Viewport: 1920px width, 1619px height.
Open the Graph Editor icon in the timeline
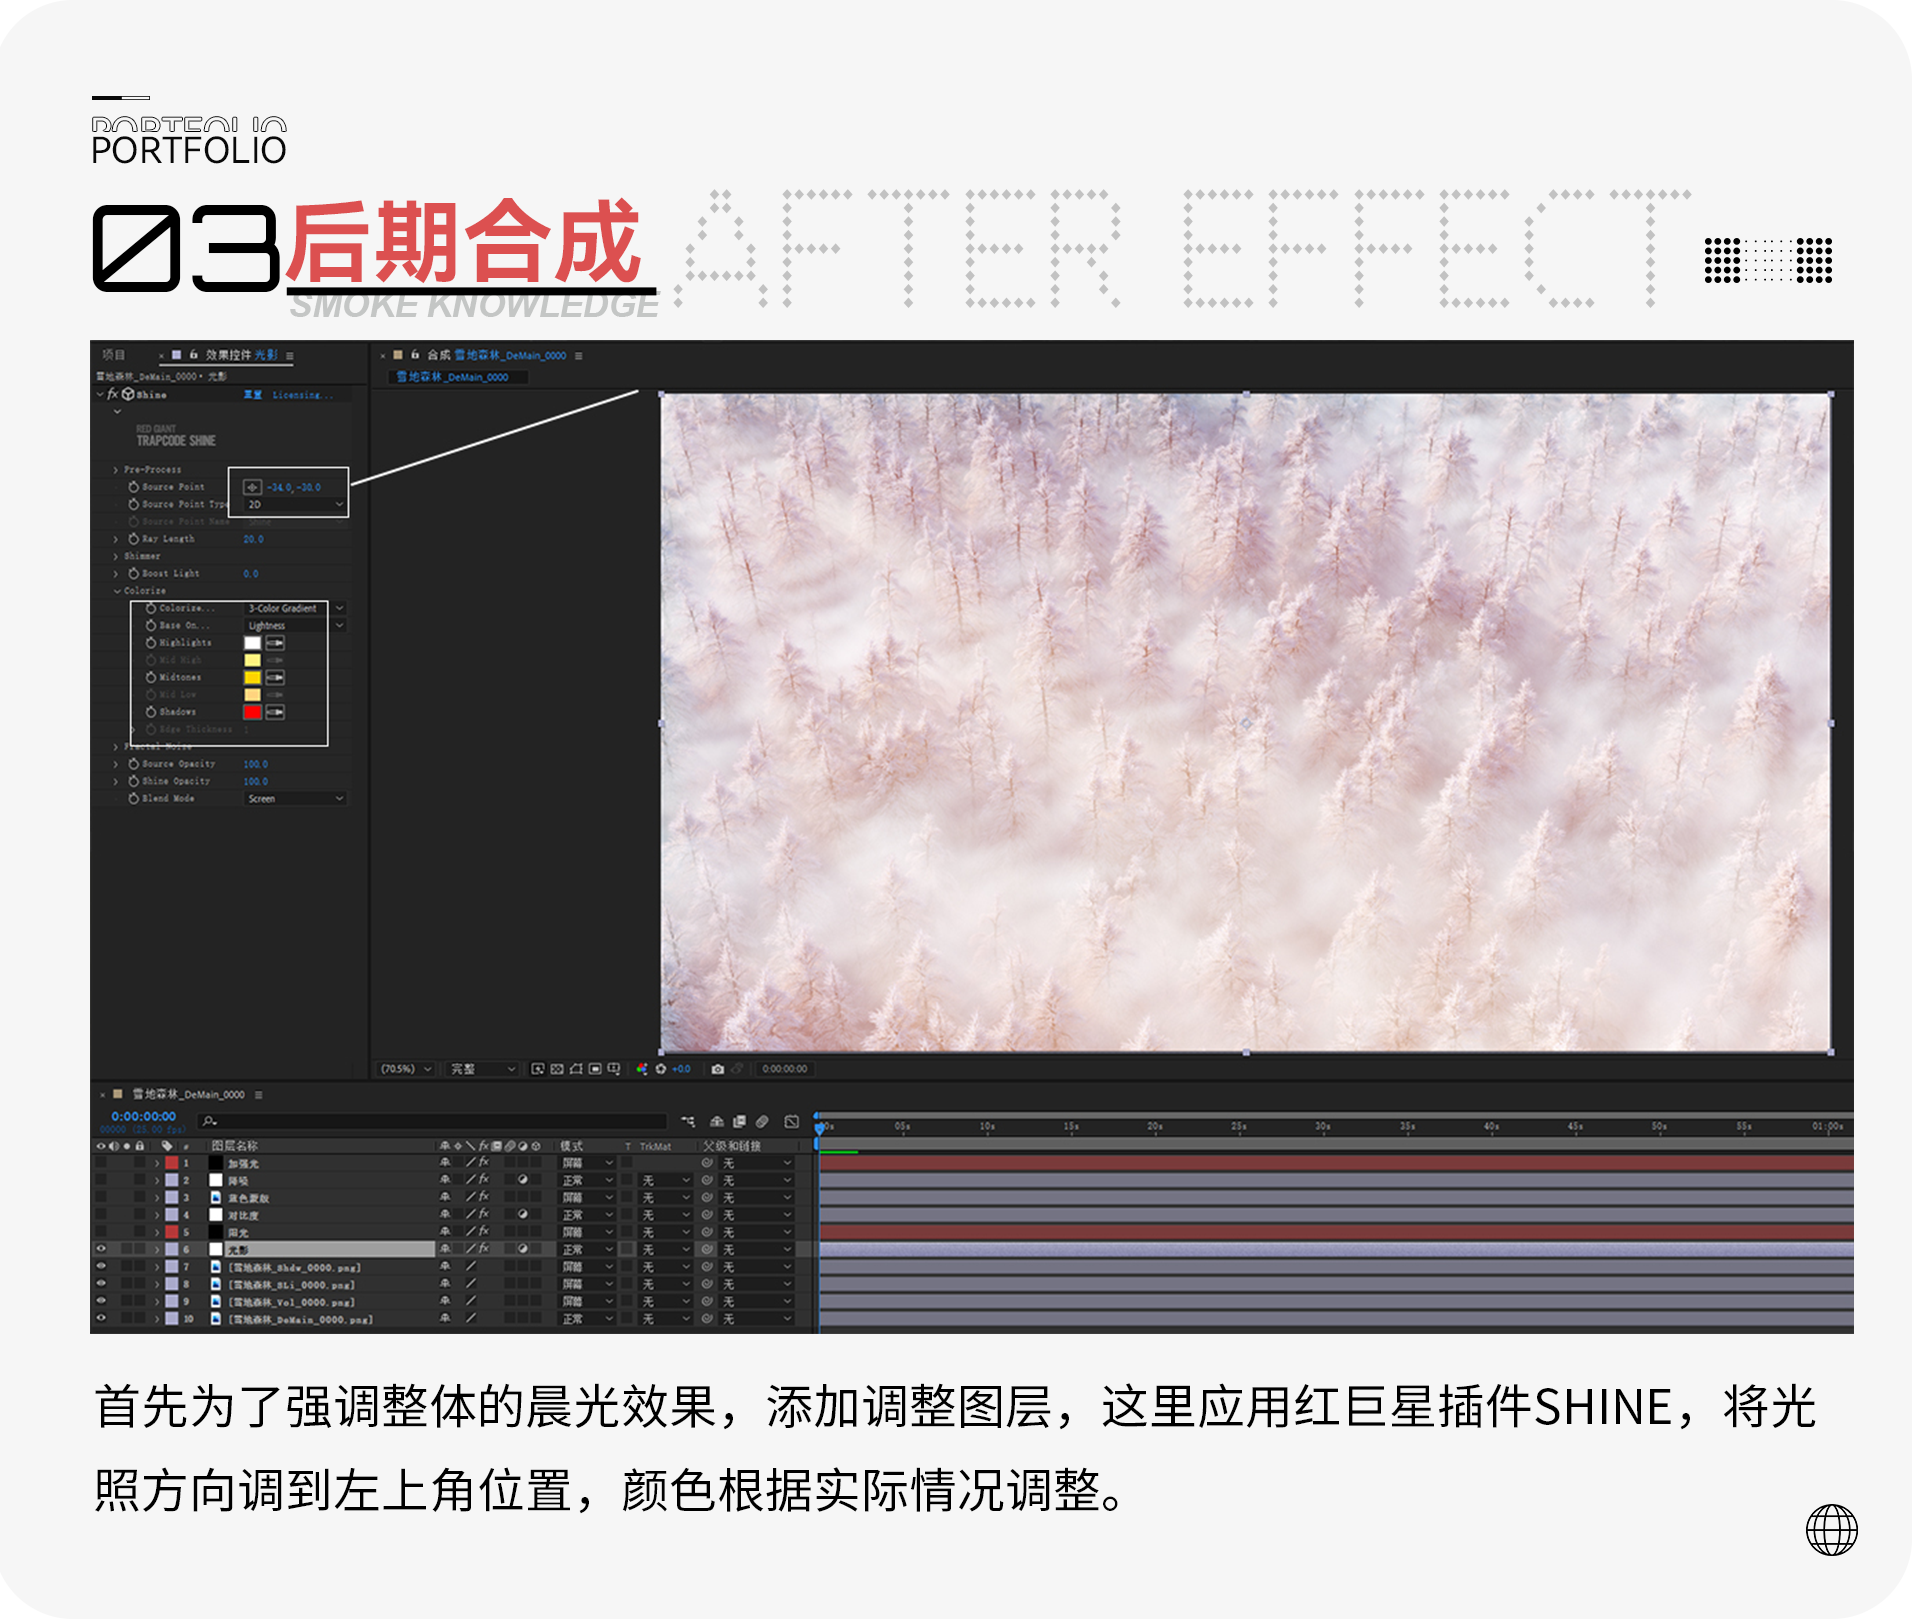[793, 1121]
